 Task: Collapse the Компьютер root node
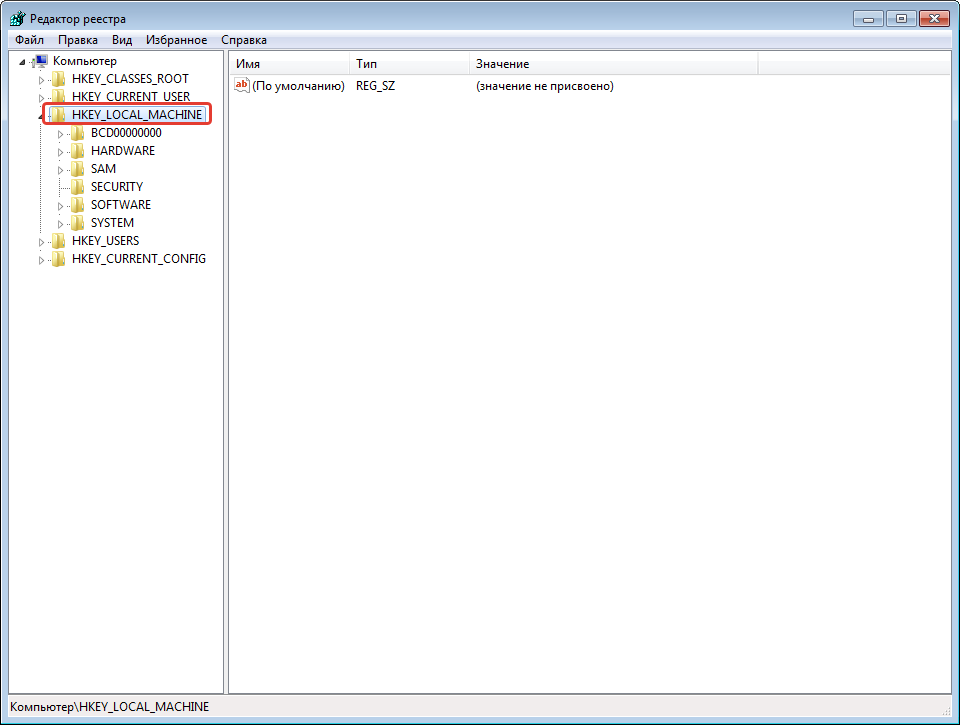coord(23,62)
